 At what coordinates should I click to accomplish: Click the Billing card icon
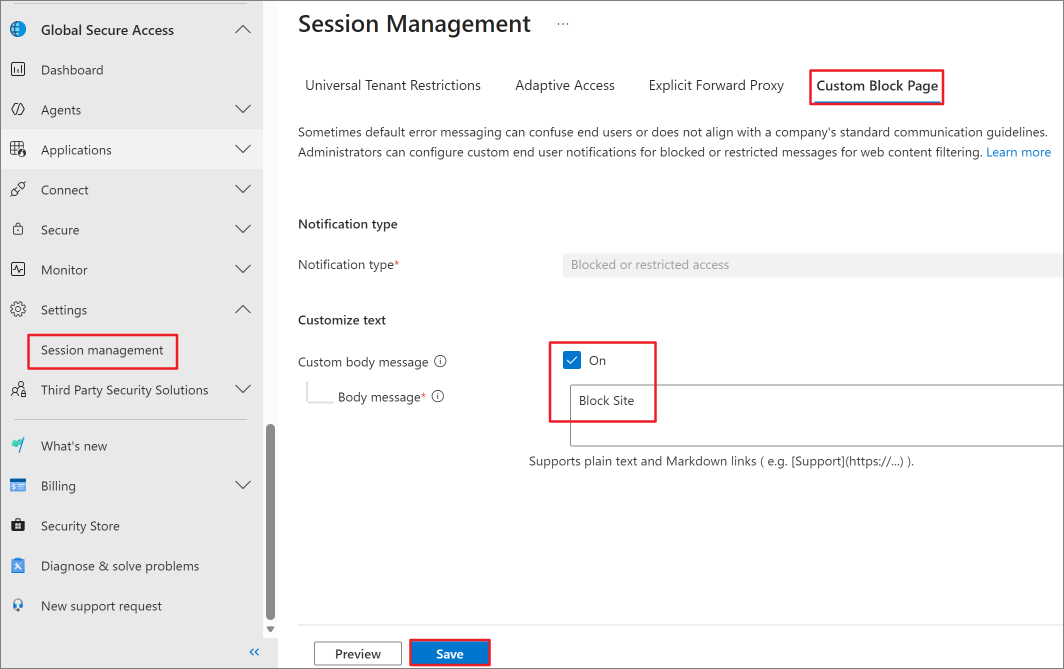coord(18,485)
